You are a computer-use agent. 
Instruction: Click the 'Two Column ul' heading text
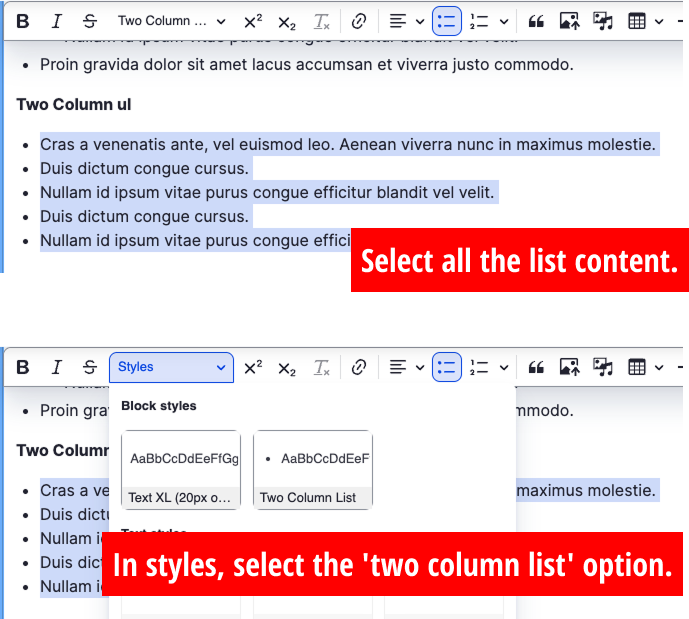click(74, 105)
